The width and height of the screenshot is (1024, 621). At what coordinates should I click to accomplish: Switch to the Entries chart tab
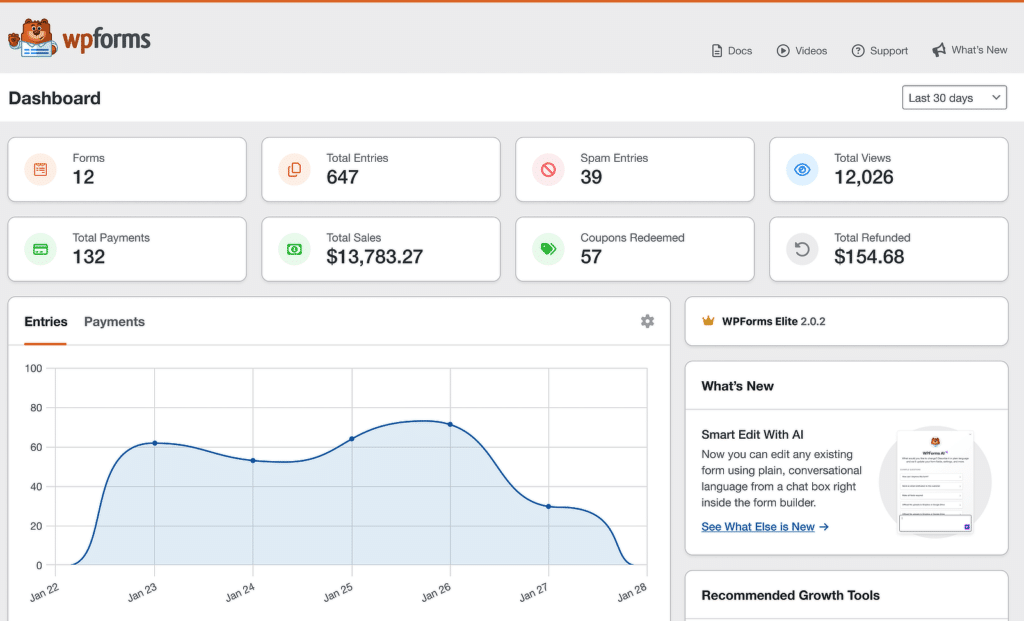(x=46, y=321)
